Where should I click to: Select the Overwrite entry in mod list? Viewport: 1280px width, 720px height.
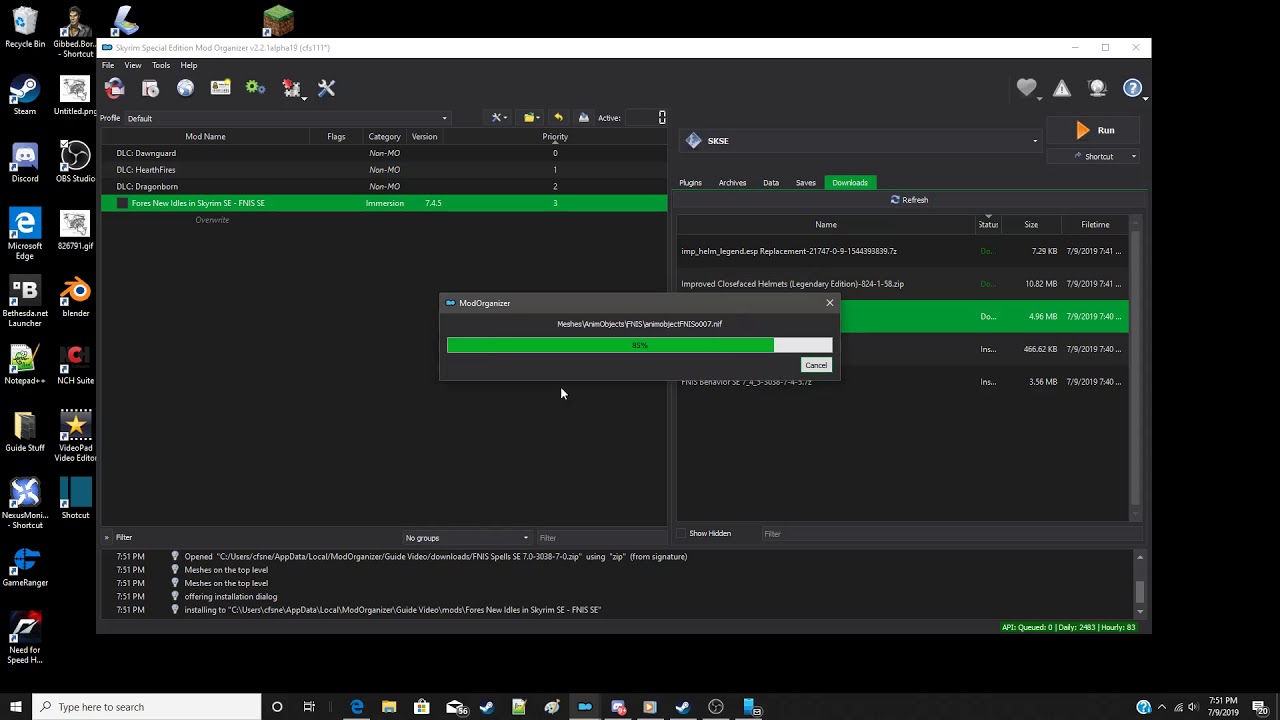pyautogui.click(x=212, y=220)
